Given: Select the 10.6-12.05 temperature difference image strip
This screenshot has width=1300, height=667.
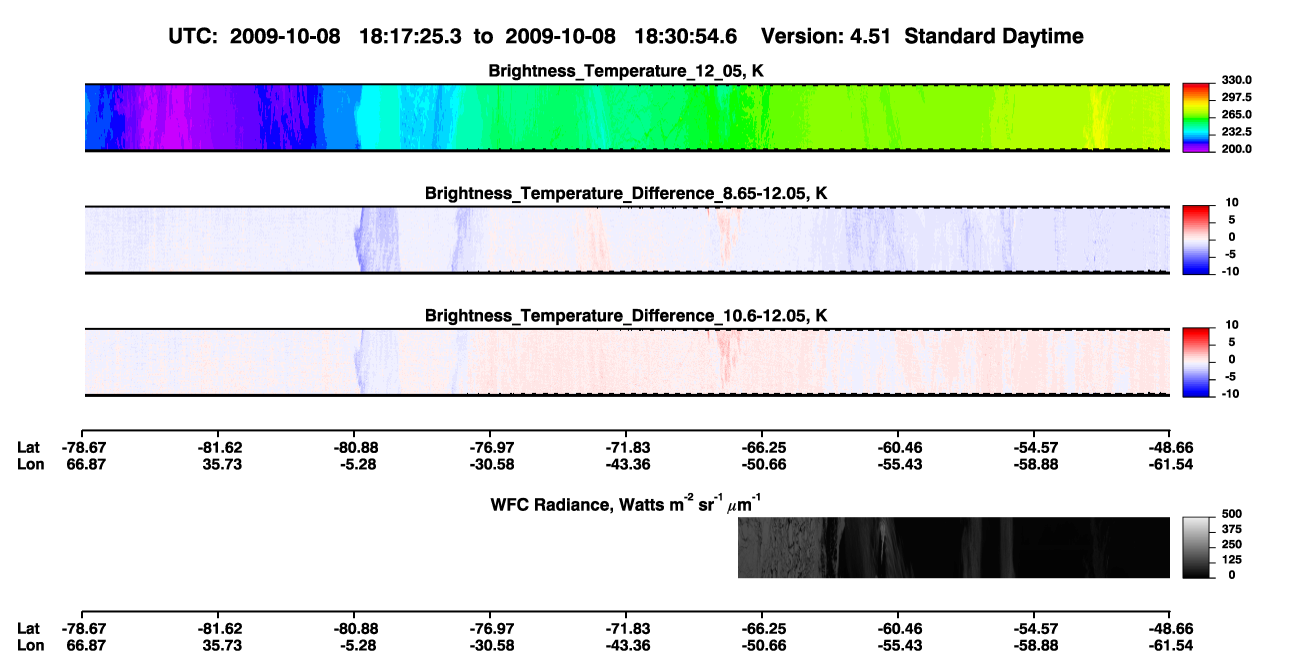Looking at the screenshot, I should [627, 361].
